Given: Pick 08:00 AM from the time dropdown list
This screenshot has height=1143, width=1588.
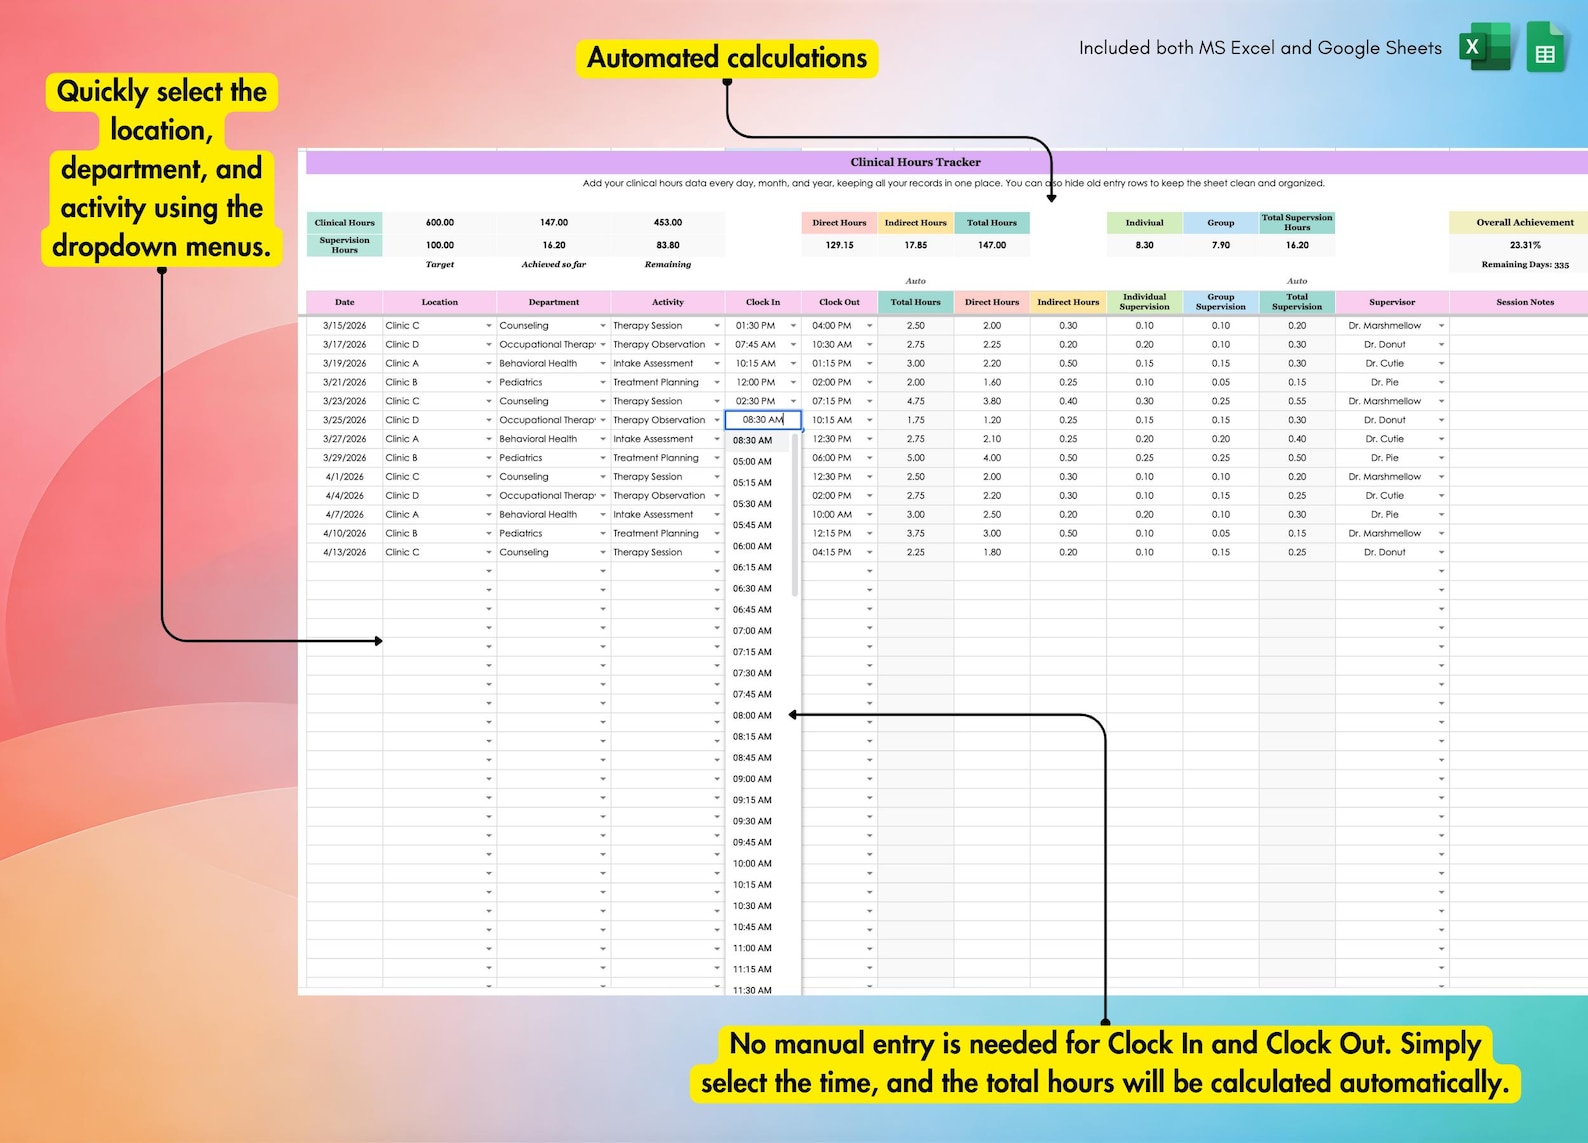Looking at the screenshot, I should 752,716.
